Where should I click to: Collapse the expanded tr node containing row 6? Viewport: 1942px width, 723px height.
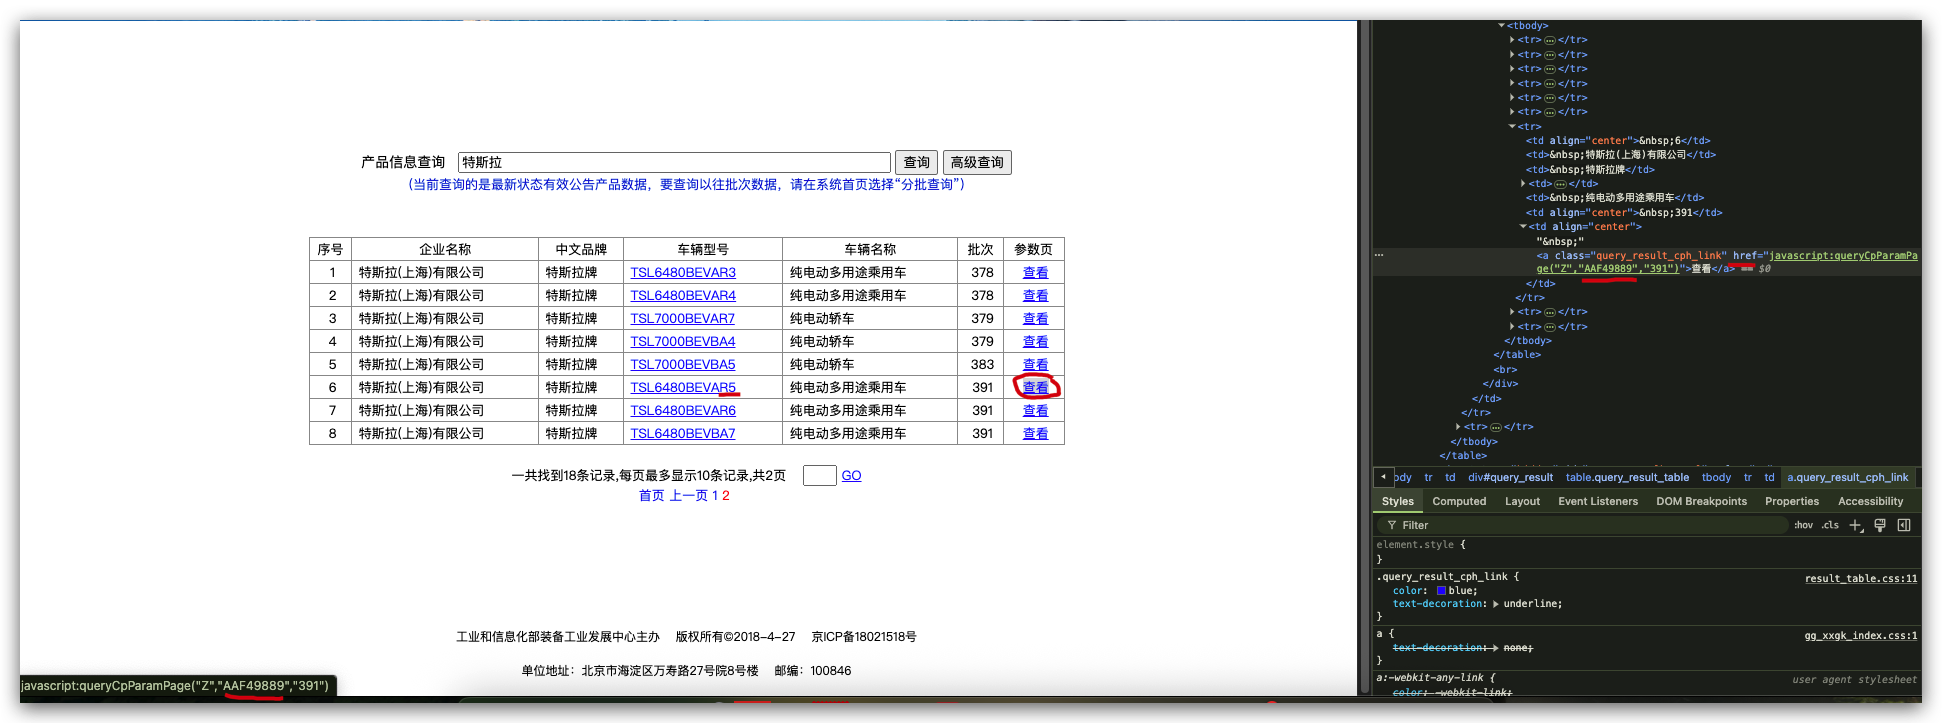tap(1512, 127)
